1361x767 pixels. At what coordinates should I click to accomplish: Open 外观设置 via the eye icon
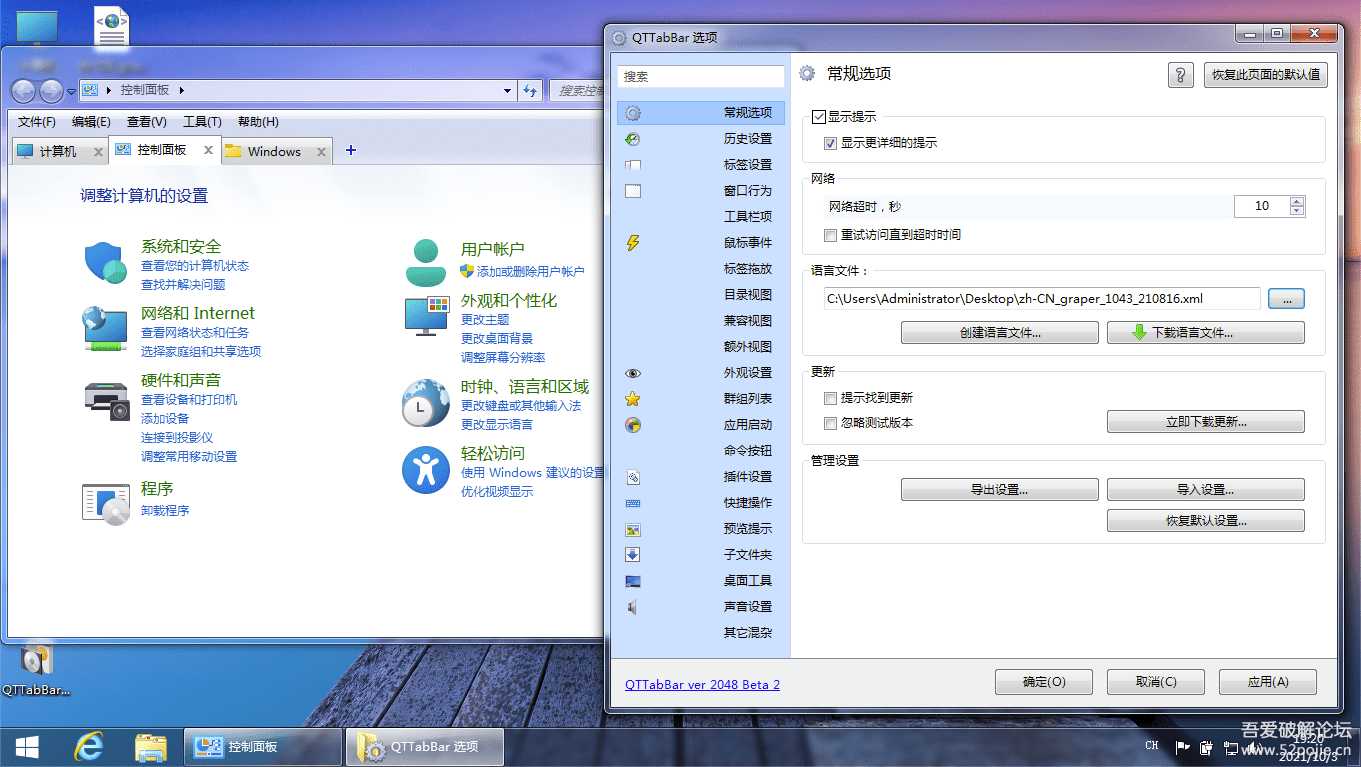(632, 373)
